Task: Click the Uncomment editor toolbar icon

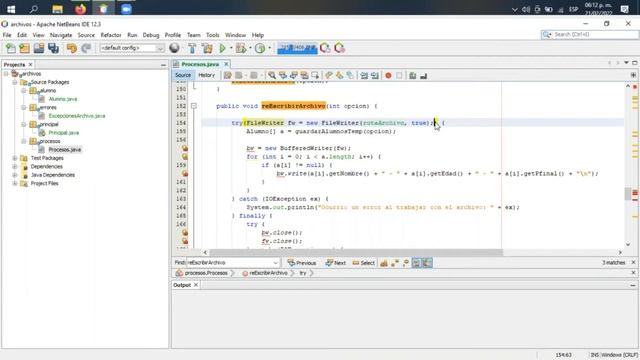Action: tap(423, 76)
